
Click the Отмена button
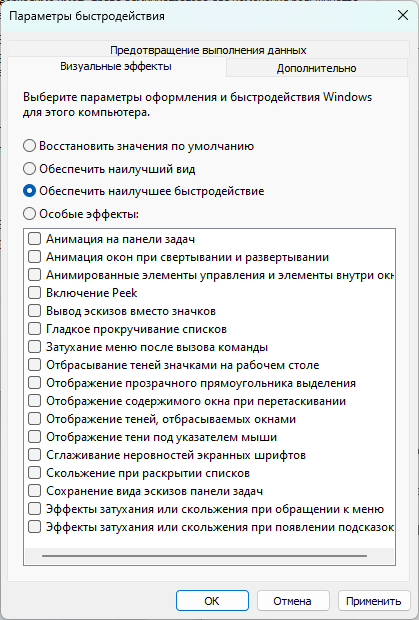pyautogui.click(x=293, y=601)
